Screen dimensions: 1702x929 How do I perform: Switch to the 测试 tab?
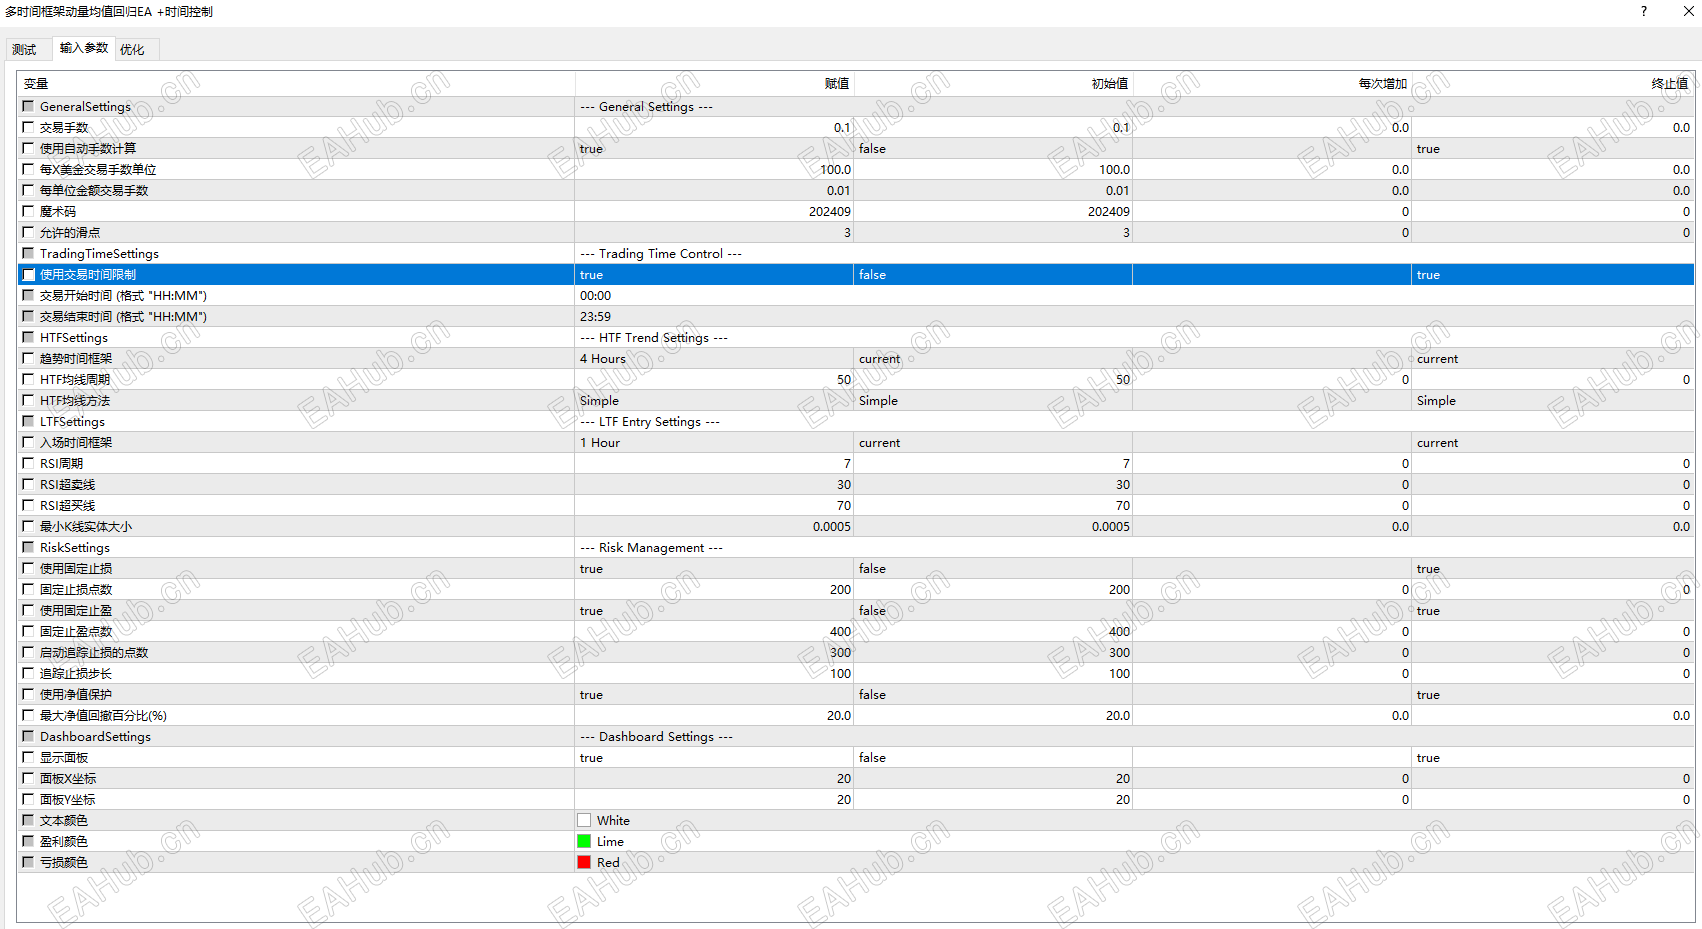click(x=24, y=50)
